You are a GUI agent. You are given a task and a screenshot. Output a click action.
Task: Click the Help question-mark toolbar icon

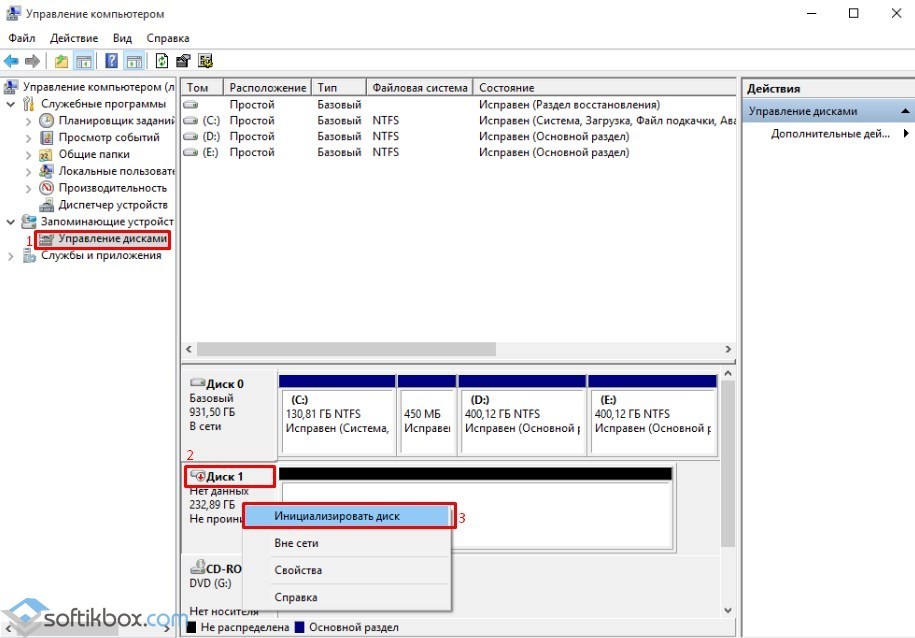tap(111, 61)
